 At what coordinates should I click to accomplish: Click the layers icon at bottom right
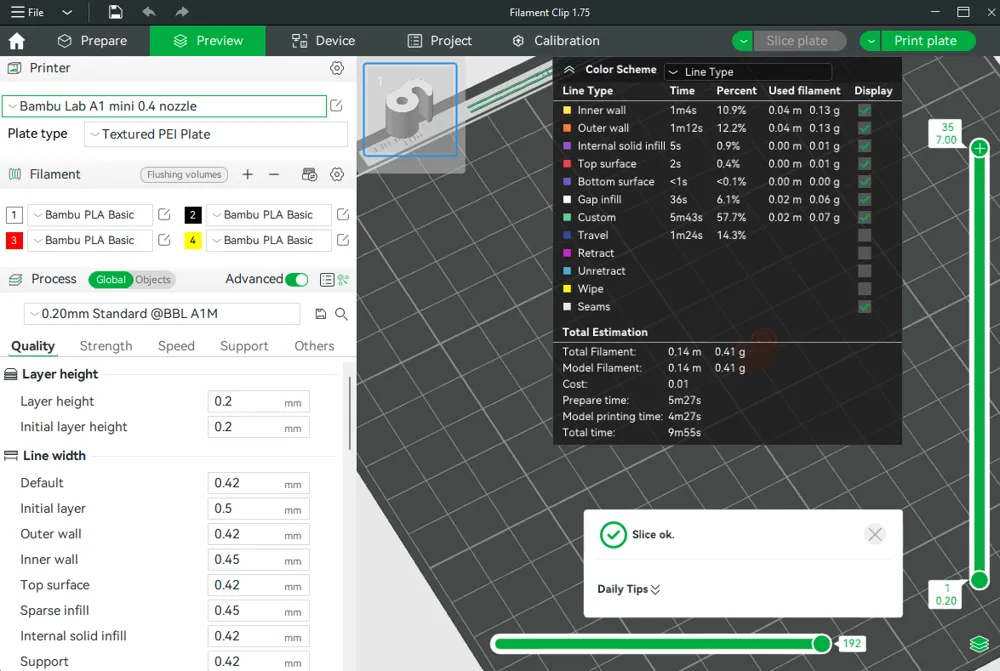[x=979, y=644]
